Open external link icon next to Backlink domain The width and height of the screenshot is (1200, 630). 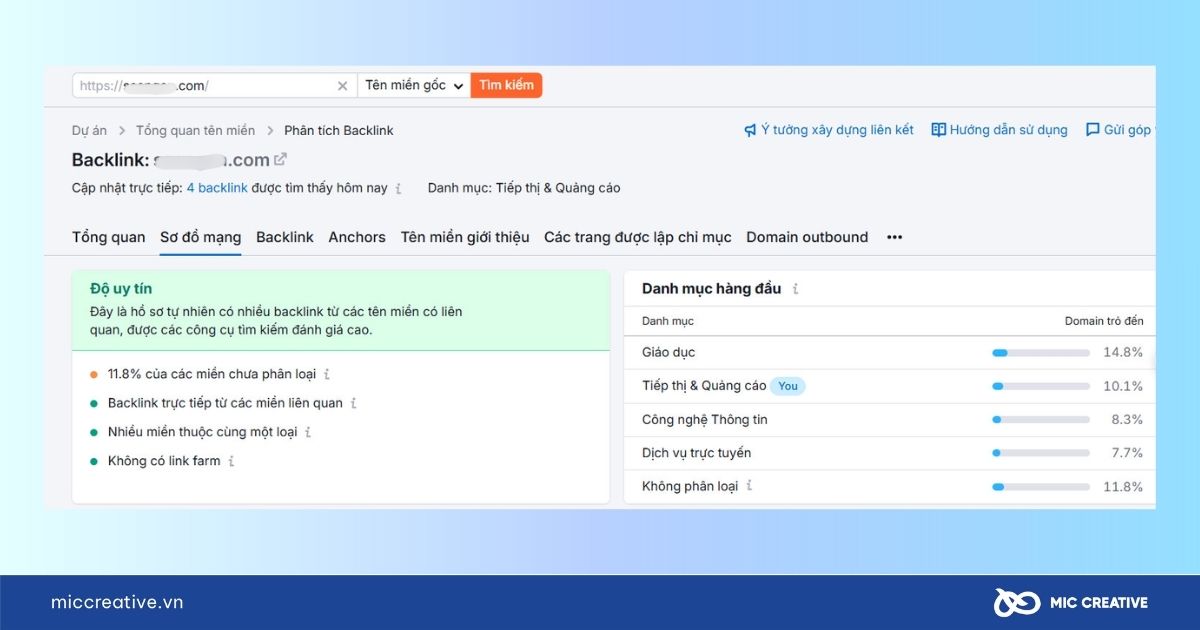[x=281, y=160]
